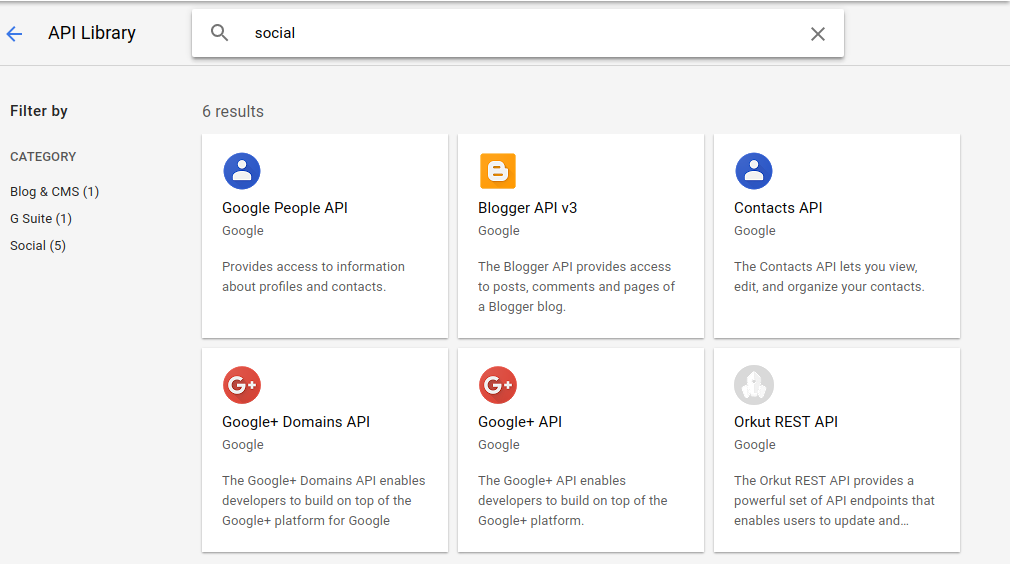Click the 'CATEGORY' filter label

coord(43,157)
